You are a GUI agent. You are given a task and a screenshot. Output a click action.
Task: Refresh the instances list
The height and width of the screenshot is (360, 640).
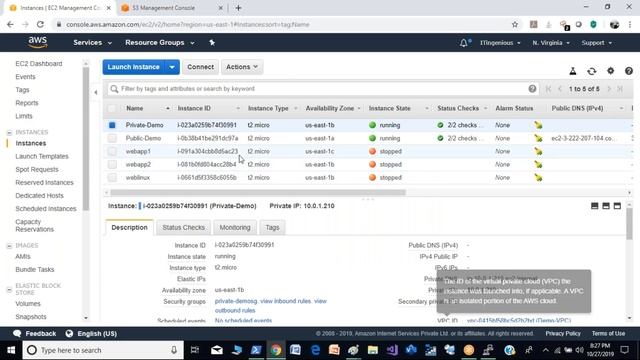pyautogui.click(x=591, y=71)
